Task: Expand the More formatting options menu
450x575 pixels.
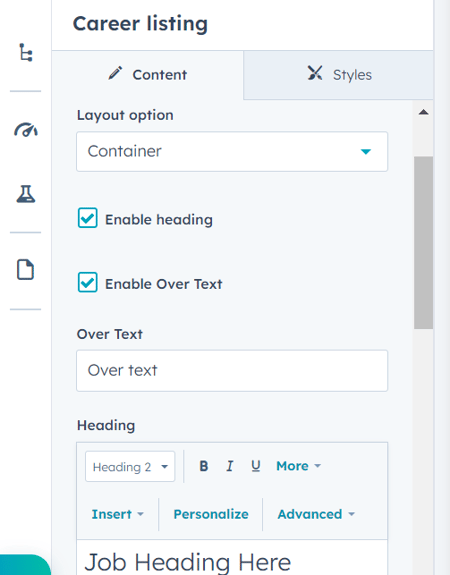Action: (299, 466)
